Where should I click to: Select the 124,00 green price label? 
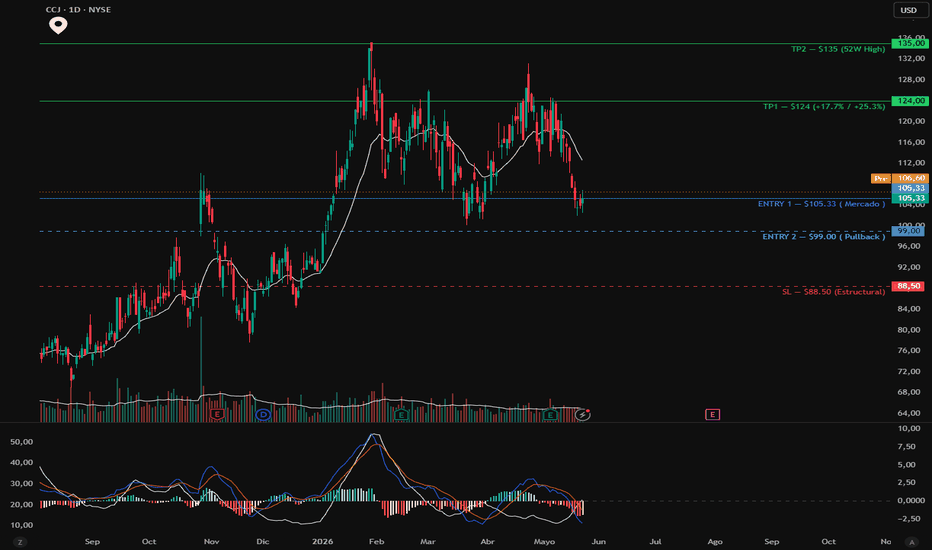(x=910, y=101)
